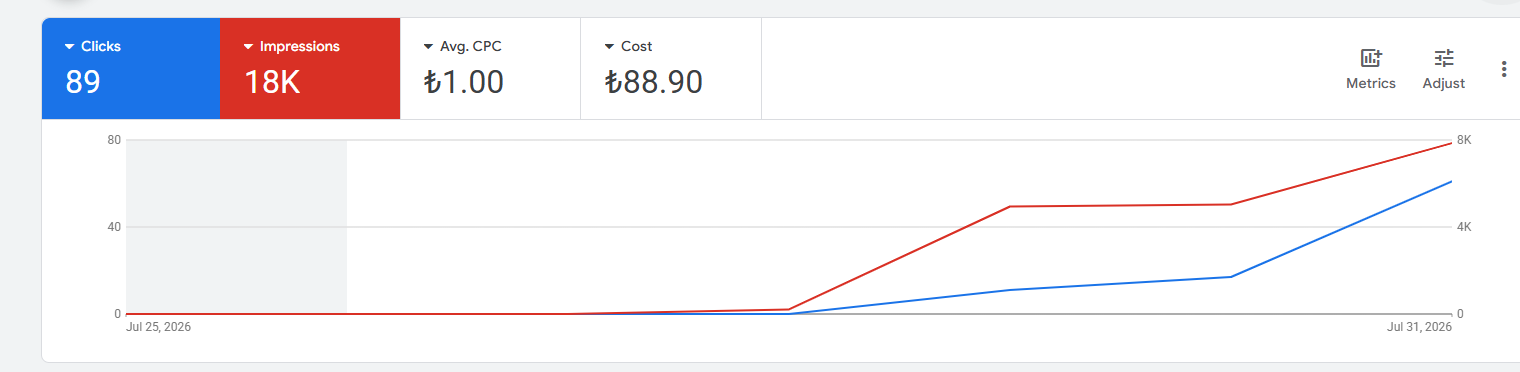Click the red impressions line peak
The height and width of the screenshot is (372, 1520).
pos(1451,143)
